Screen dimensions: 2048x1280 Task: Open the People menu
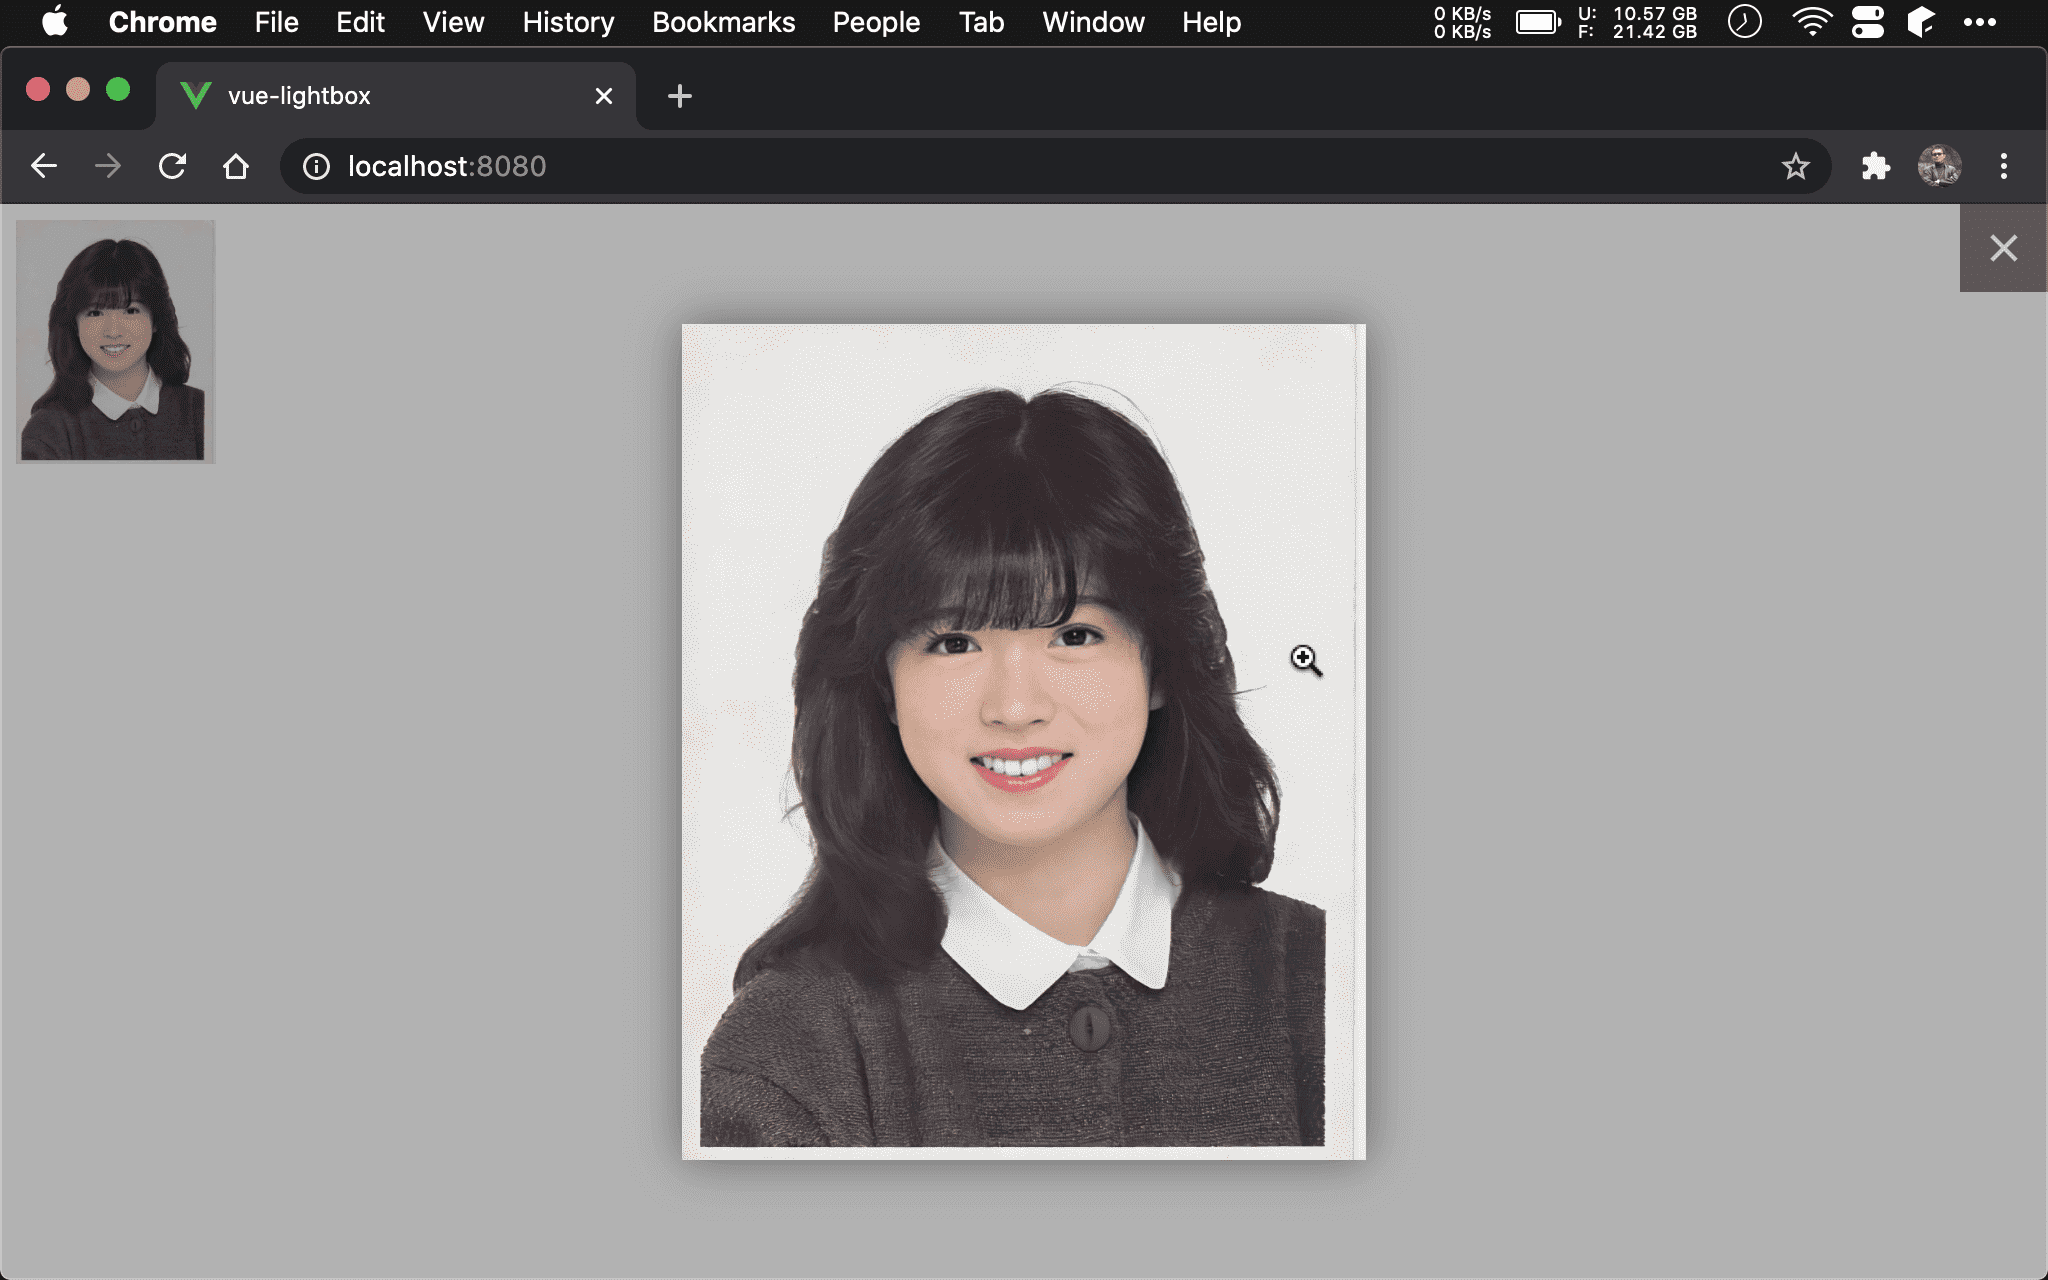(x=876, y=22)
